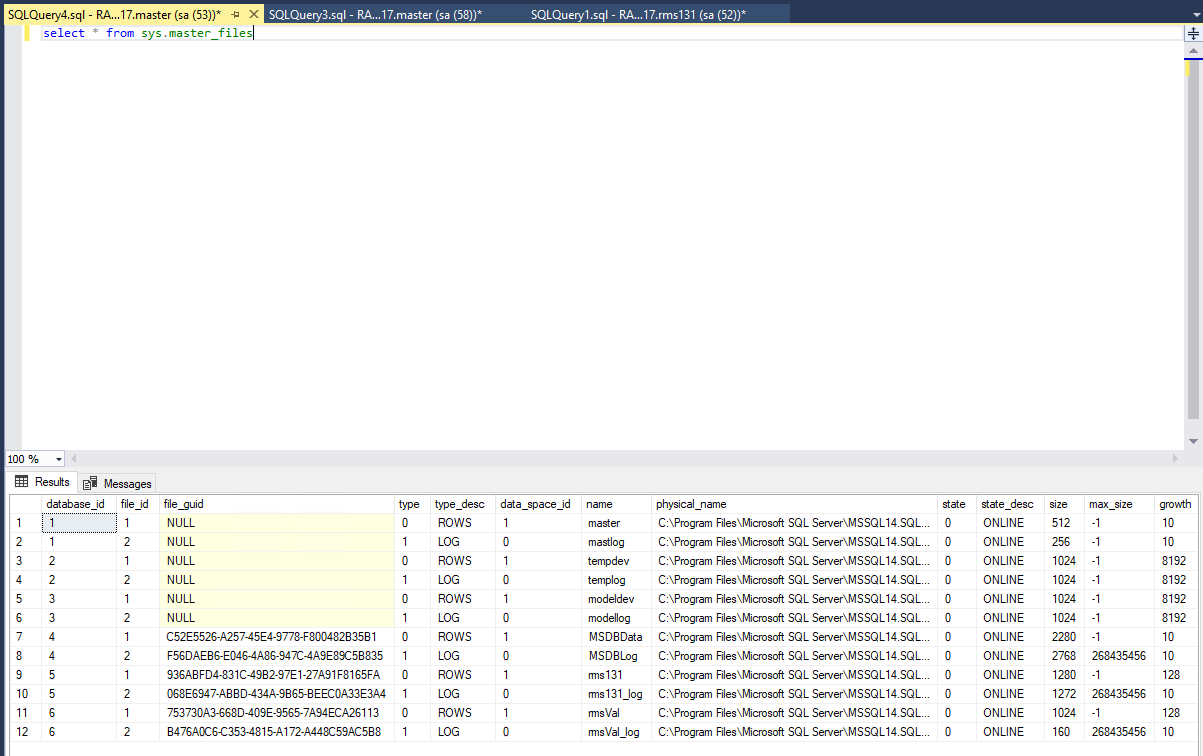Select the physical_name column header
1203x756 pixels.
click(692, 504)
